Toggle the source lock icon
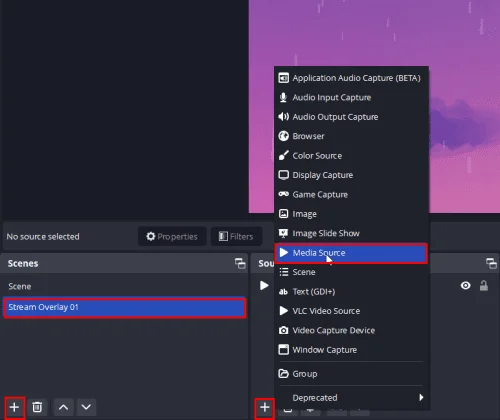The width and height of the screenshot is (500, 420). point(484,286)
